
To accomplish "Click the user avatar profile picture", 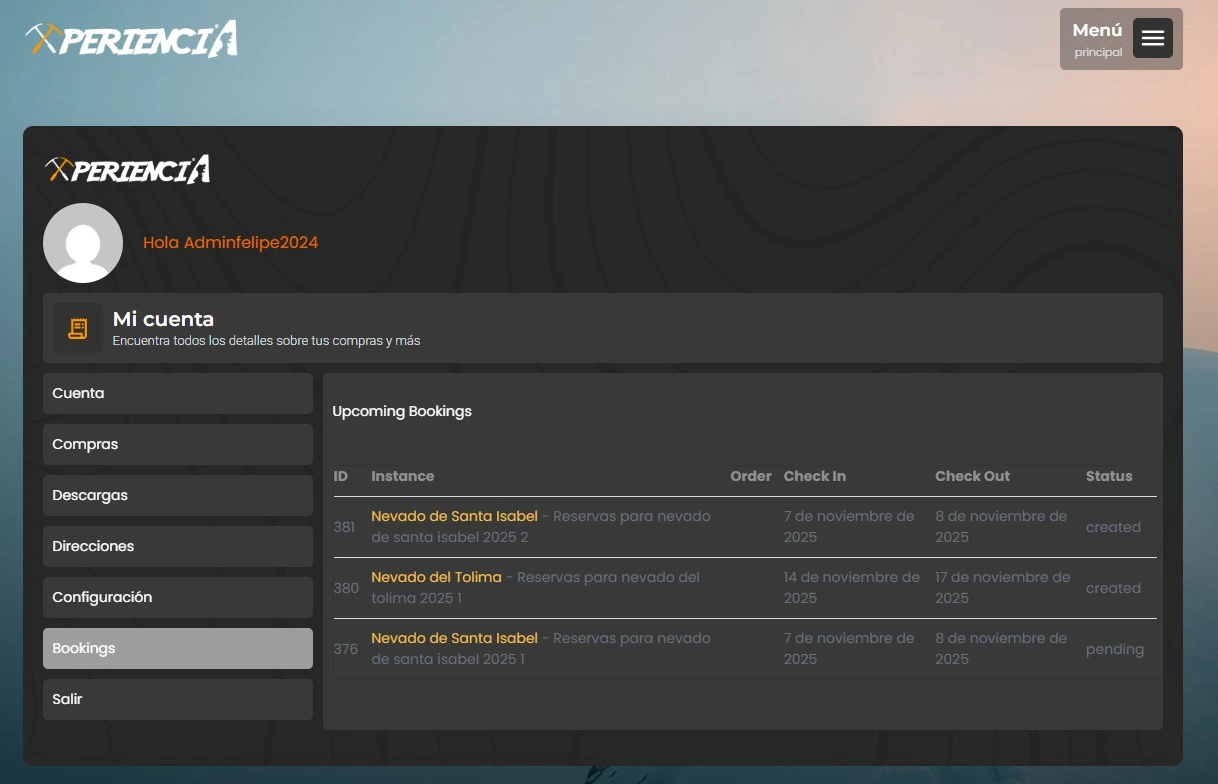I will click(83, 243).
